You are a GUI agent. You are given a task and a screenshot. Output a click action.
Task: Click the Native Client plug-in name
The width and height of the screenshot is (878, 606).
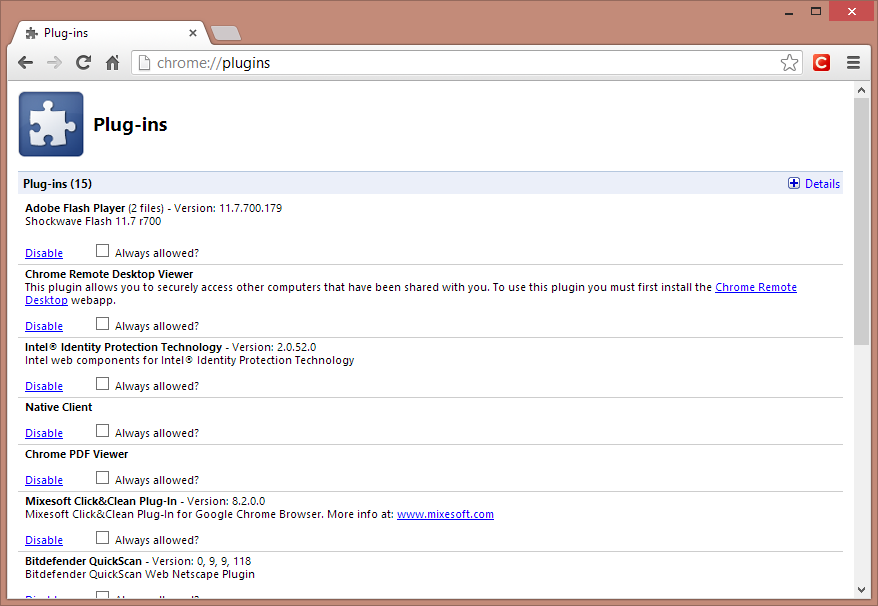[x=58, y=407]
